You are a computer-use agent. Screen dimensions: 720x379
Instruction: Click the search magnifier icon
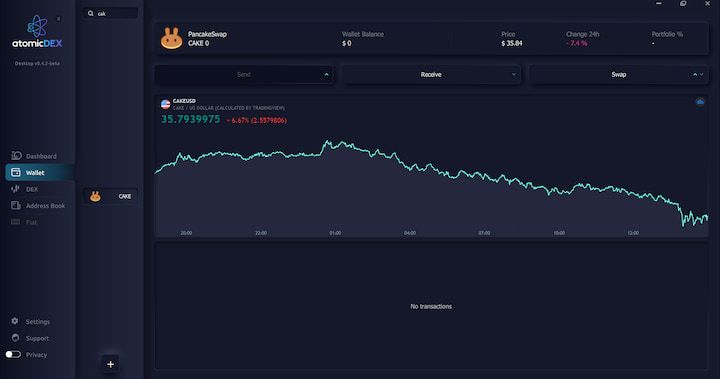90,13
